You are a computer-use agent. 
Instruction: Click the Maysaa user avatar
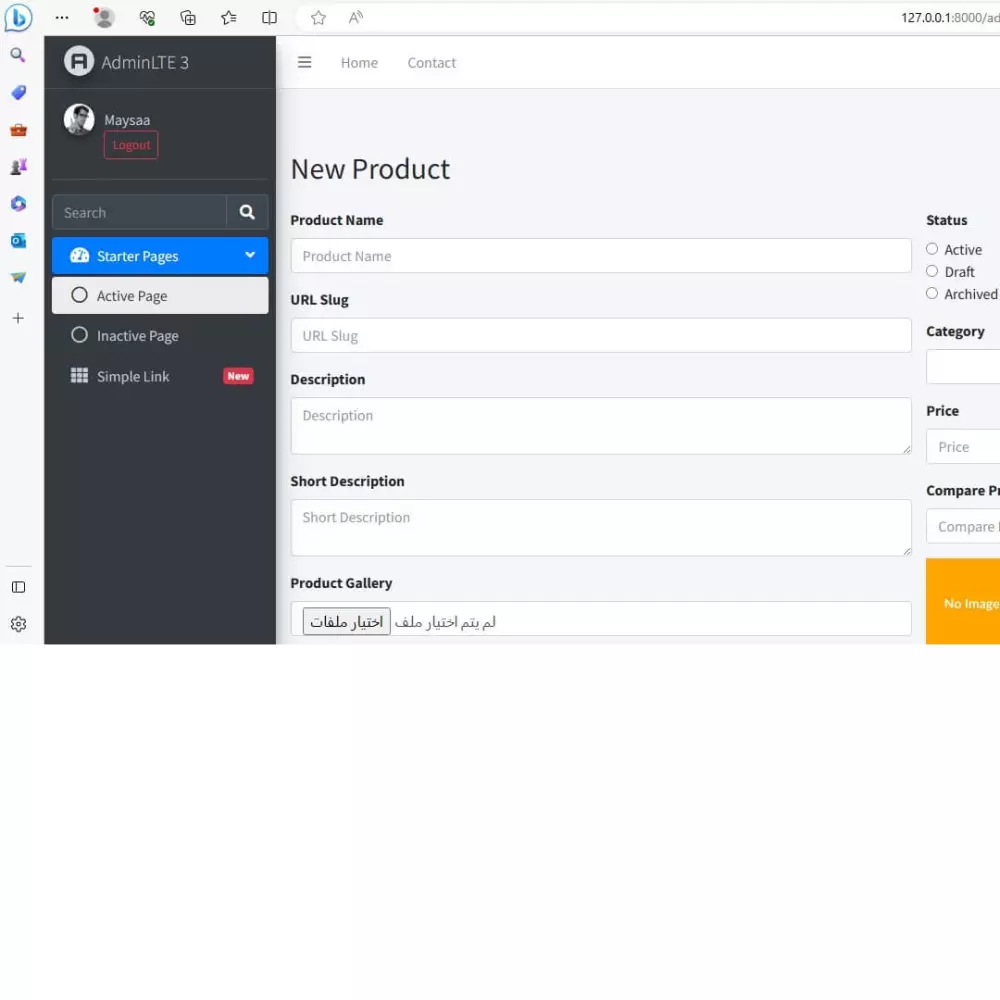(x=79, y=120)
